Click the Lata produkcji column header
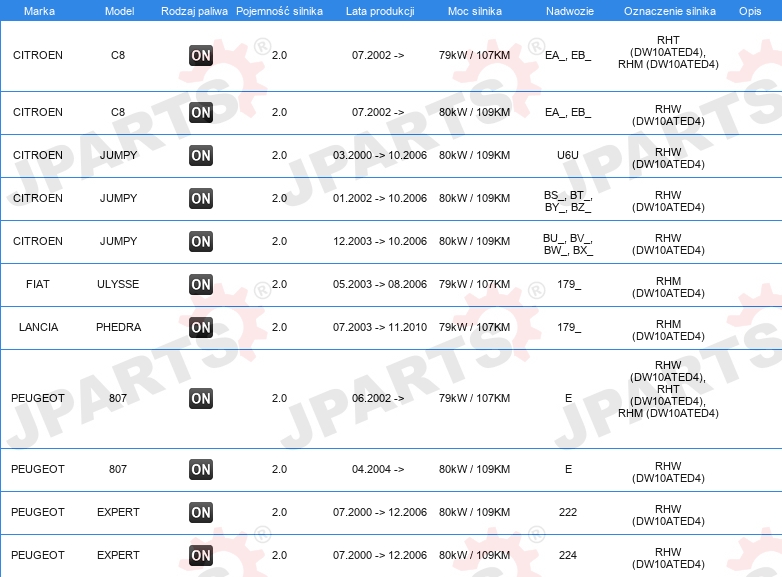Screen dimensions: 782x577 click(380, 11)
